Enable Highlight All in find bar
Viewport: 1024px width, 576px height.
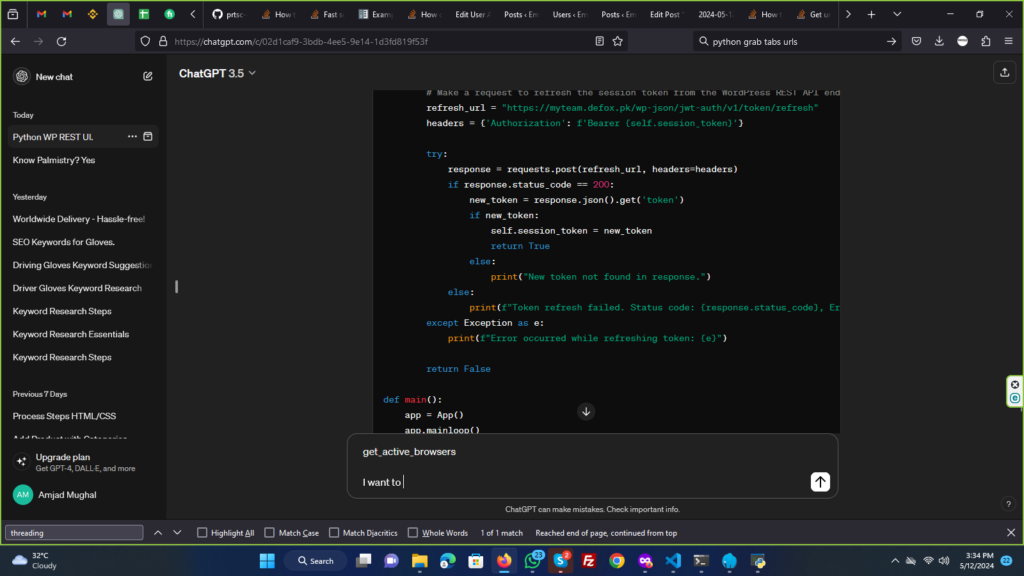203,533
